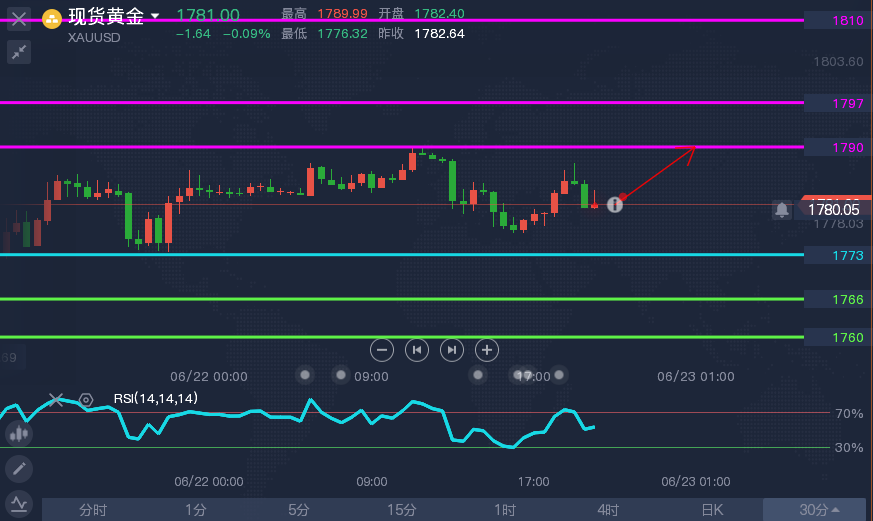Switch to the 15分 timeframe tab

tap(402, 510)
